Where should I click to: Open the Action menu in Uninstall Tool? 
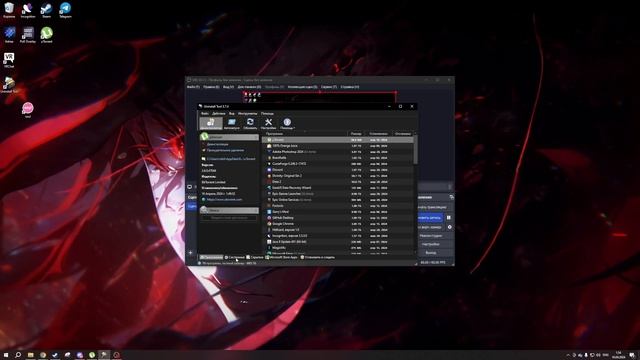coord(219,113)
